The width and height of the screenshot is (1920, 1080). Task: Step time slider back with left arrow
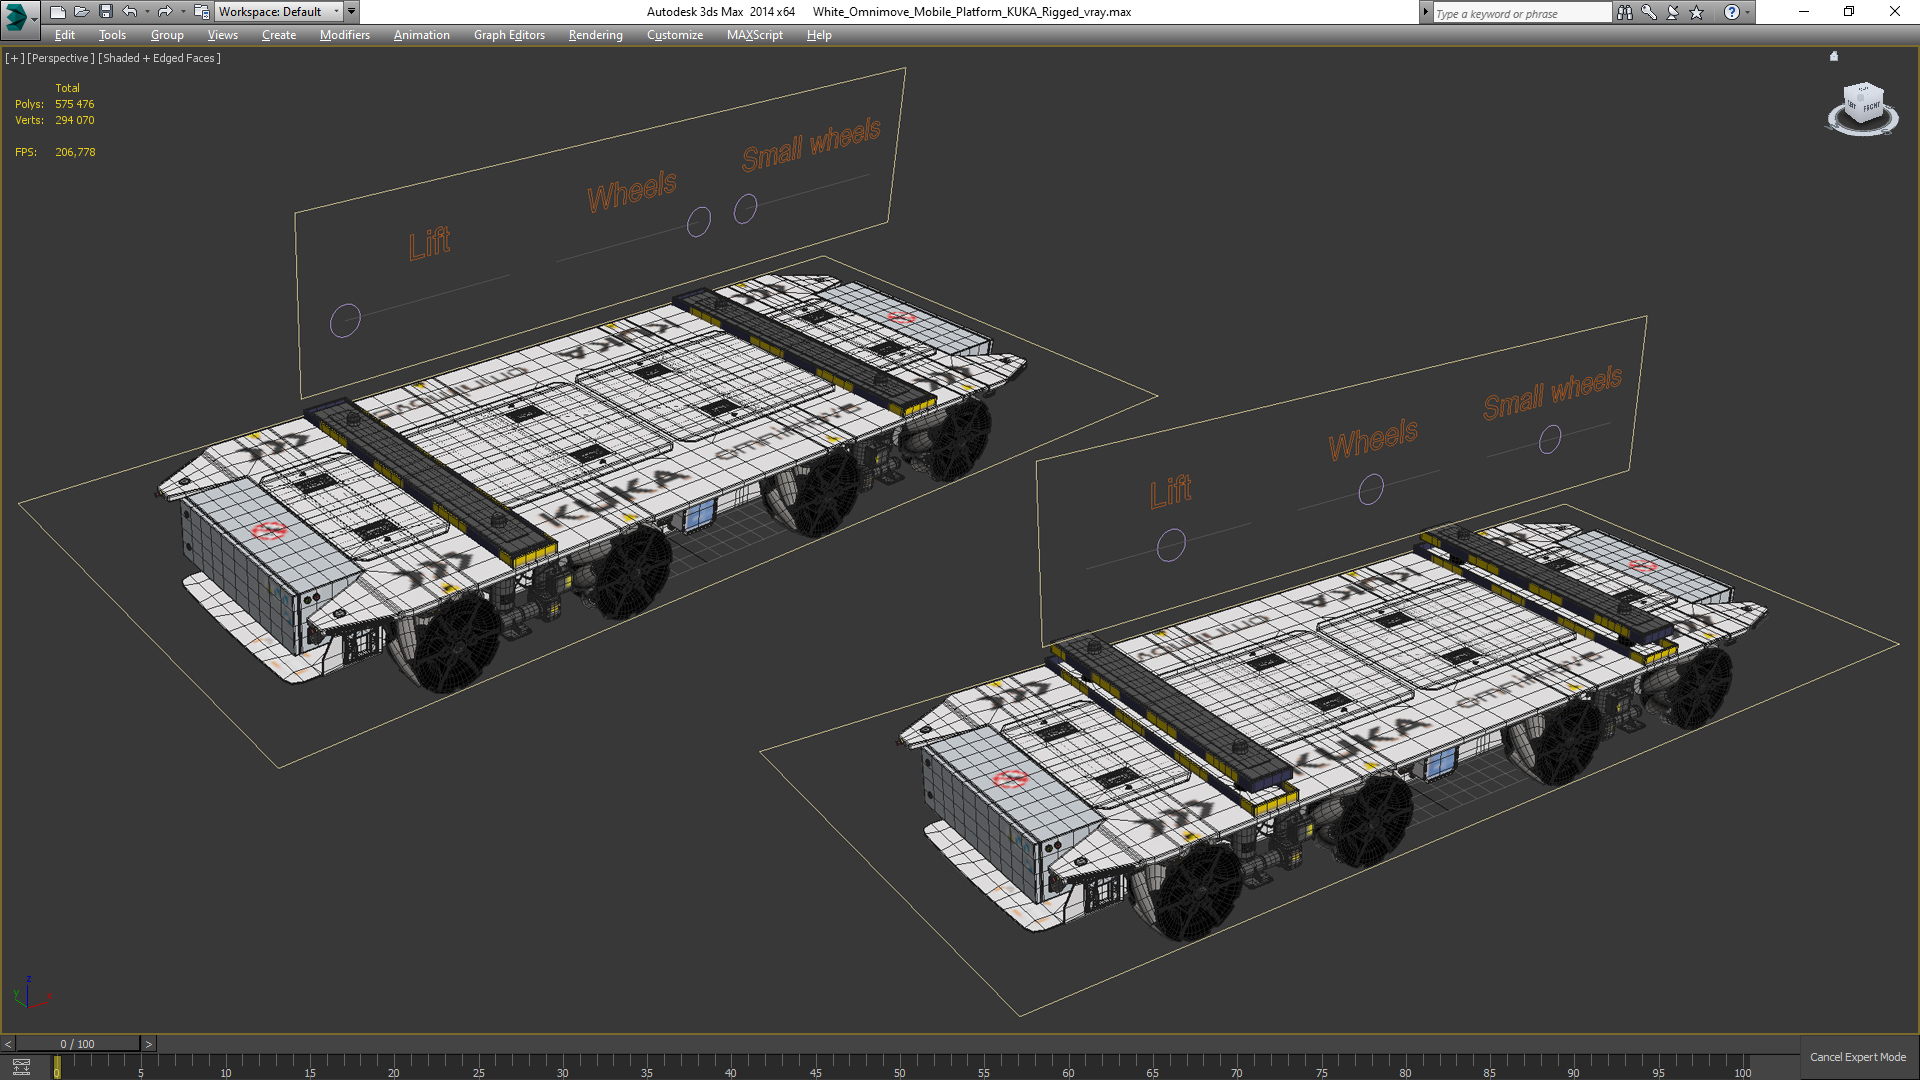[x=8, y=1044]
